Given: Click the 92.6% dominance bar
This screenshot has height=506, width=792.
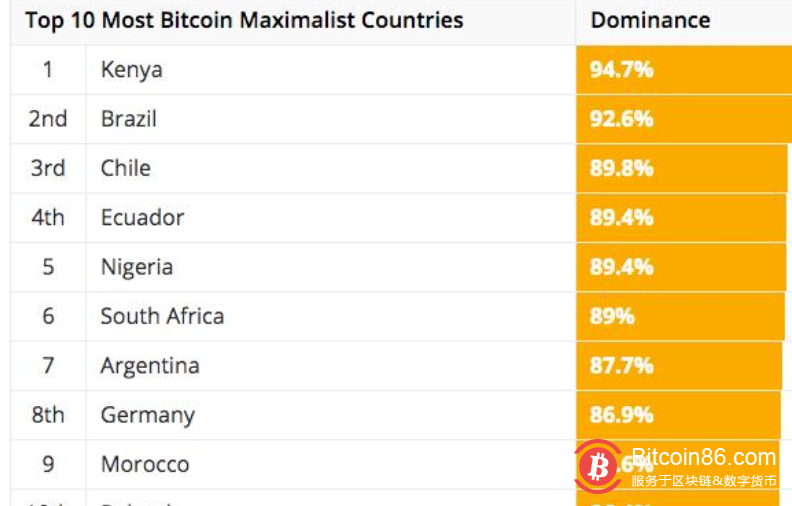Looking at the screenshot, I should (683, 119).
